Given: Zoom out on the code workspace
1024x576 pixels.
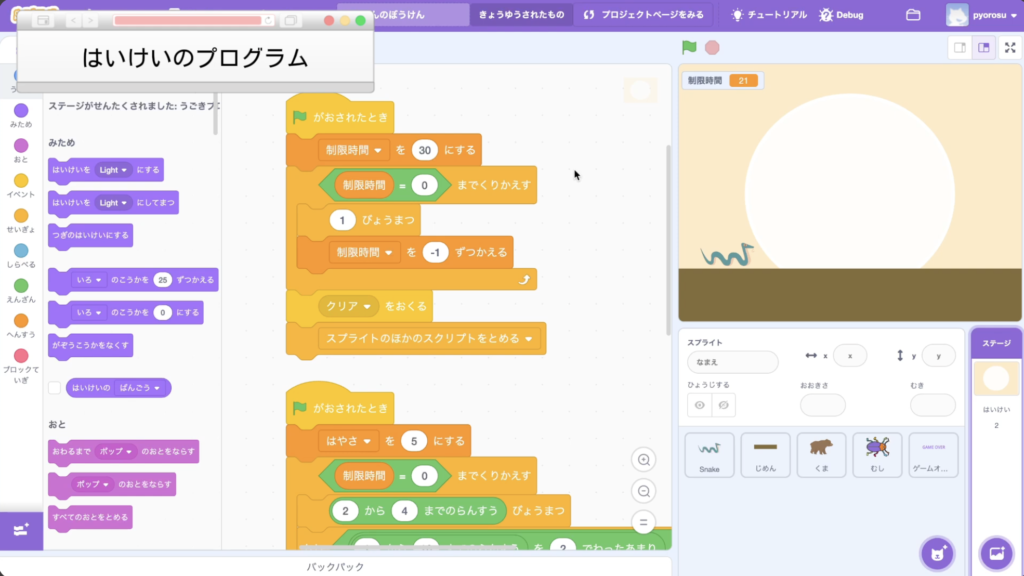Looking at the screenshot, I should [644, 491].
